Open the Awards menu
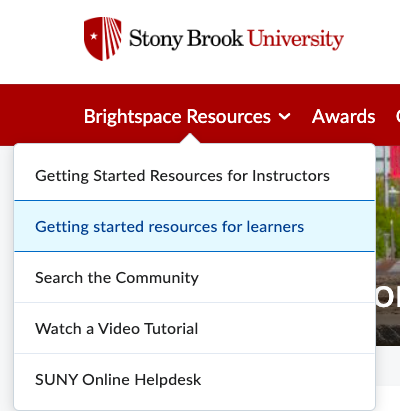400x411 pixels. [x=343, y=116]
